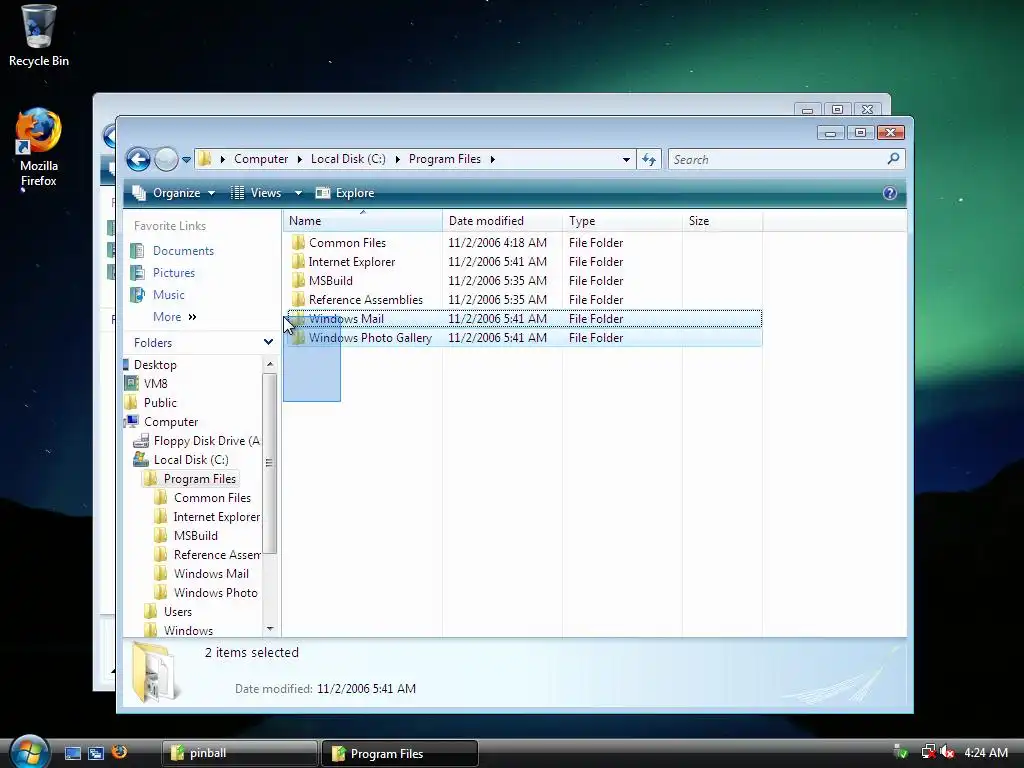Image resolution: width=1024 pixels, height=768 pixels.
Task: Select Windows Mail in folder tree
Action: tap(211, 573)
